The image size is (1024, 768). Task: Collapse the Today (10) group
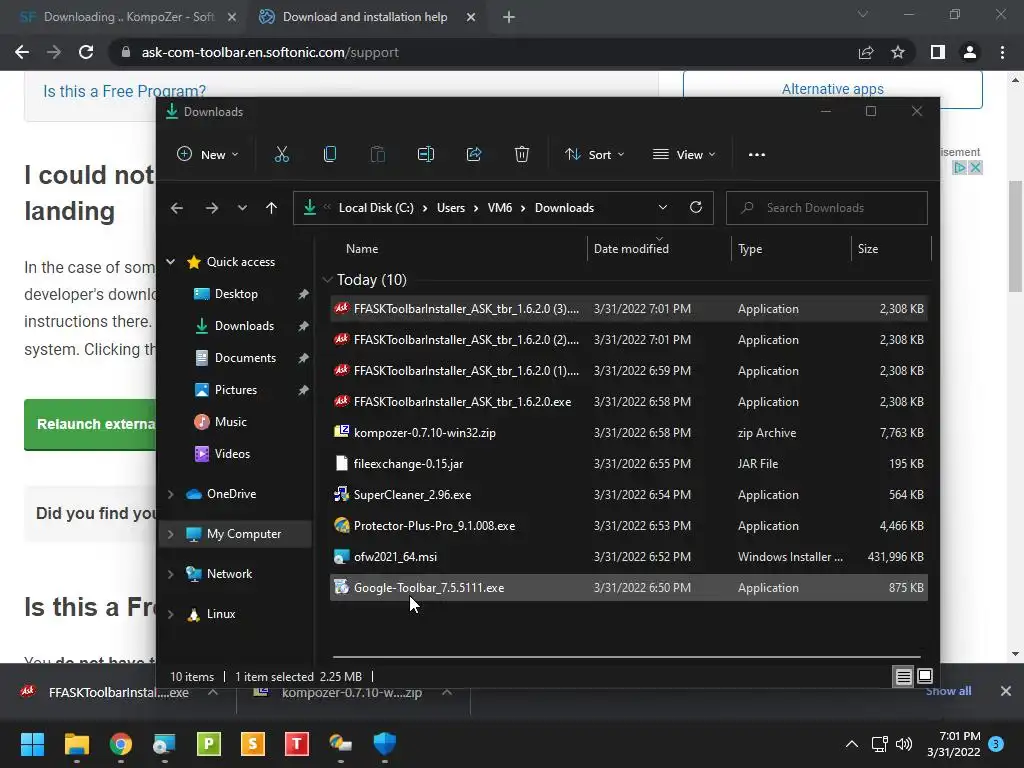327,280
